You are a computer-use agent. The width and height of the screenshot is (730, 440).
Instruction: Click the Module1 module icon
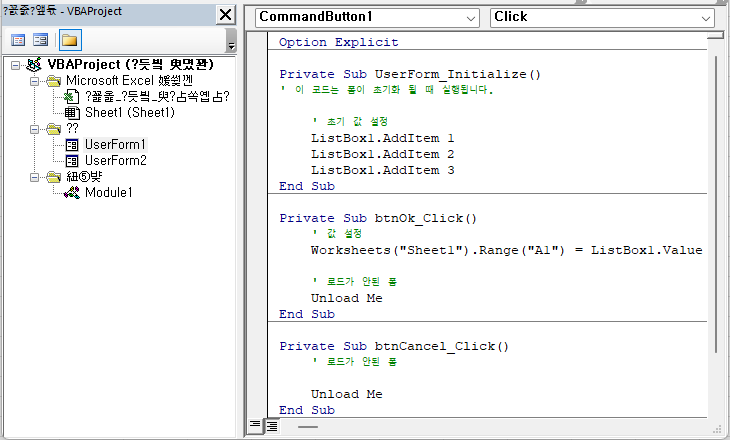point(72,193)
